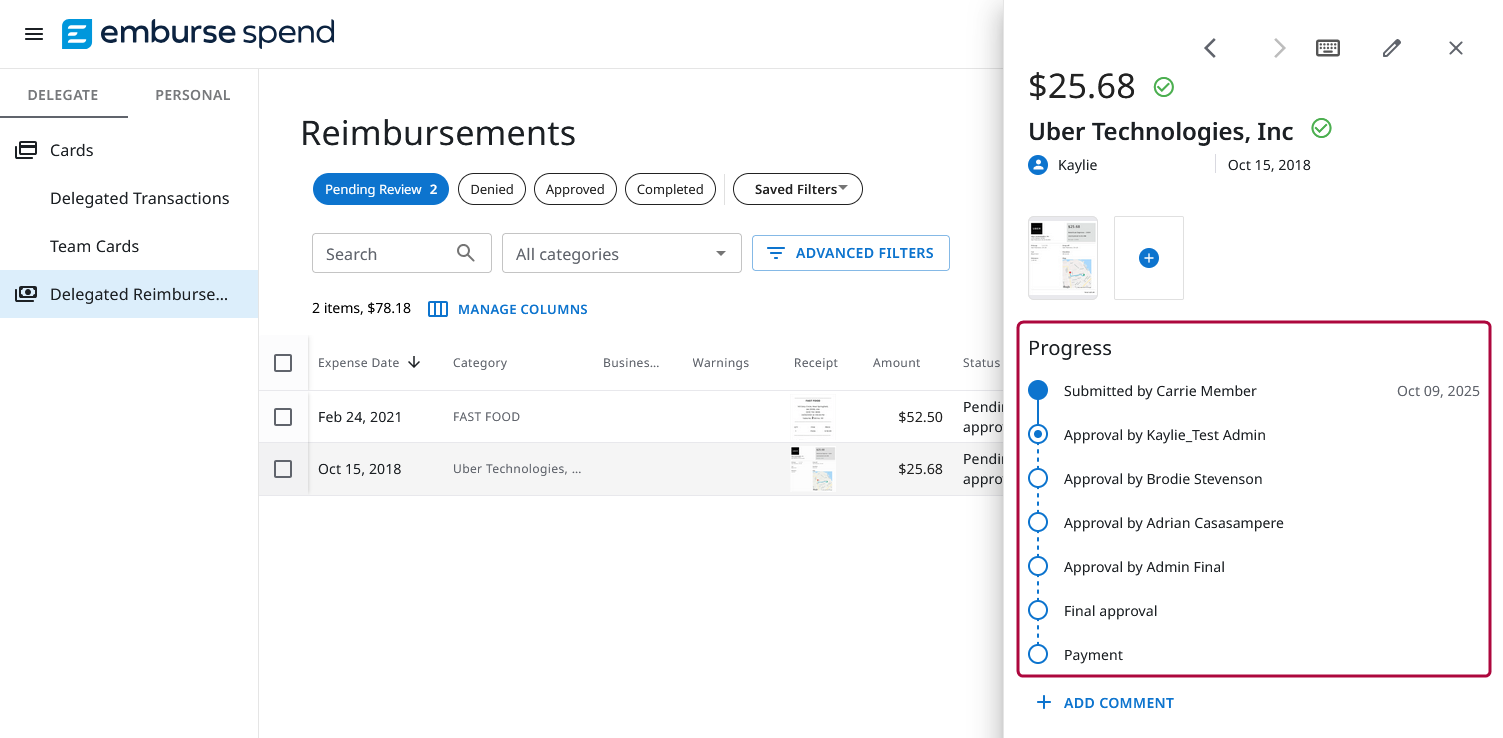Add a new receipt with the plus icon

[x=1148, y=257]
